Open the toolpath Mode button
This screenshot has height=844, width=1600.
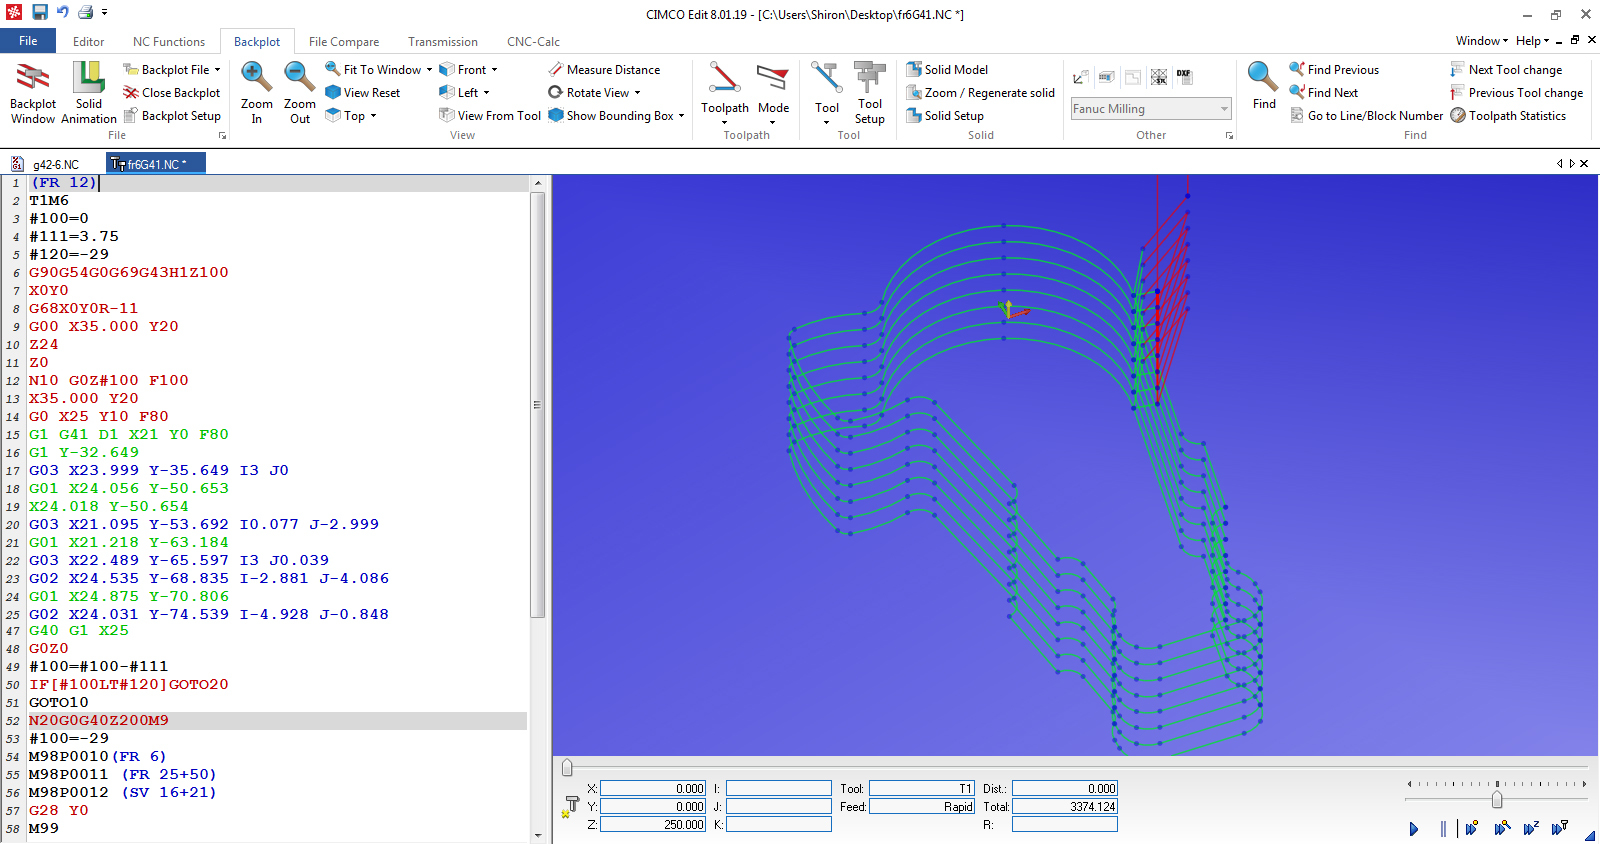pos(773,92)
